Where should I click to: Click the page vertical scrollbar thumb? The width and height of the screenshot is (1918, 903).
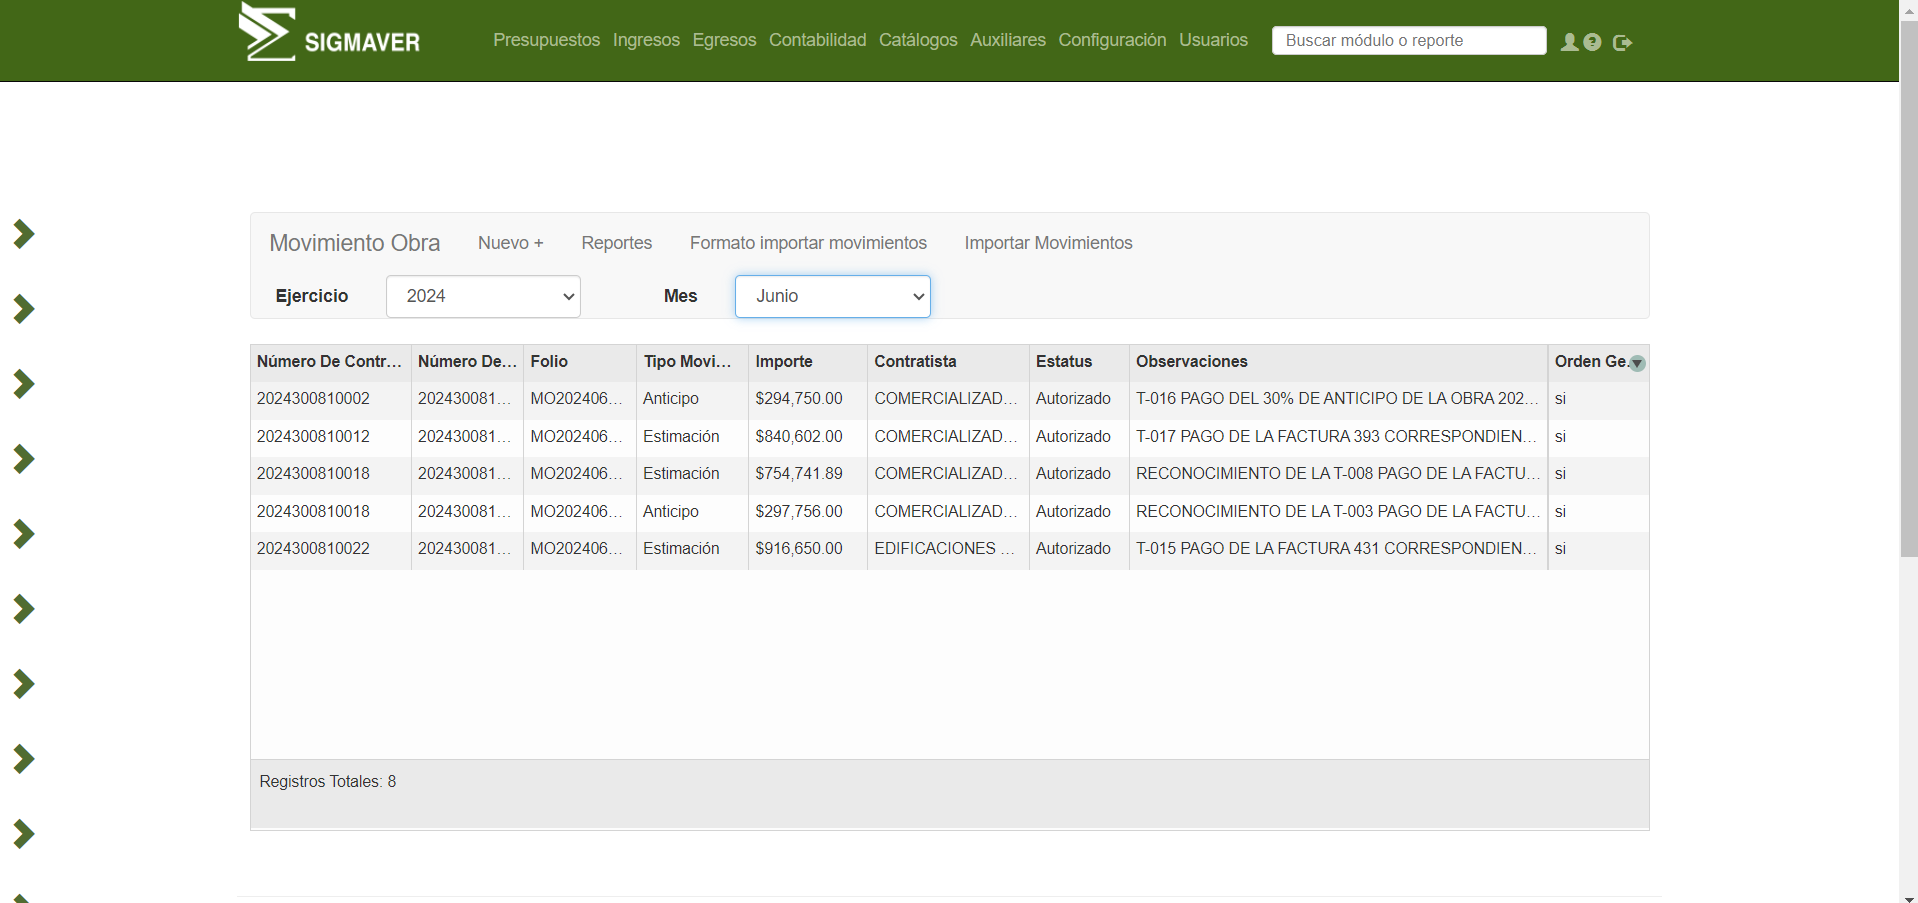point(1909,290)
